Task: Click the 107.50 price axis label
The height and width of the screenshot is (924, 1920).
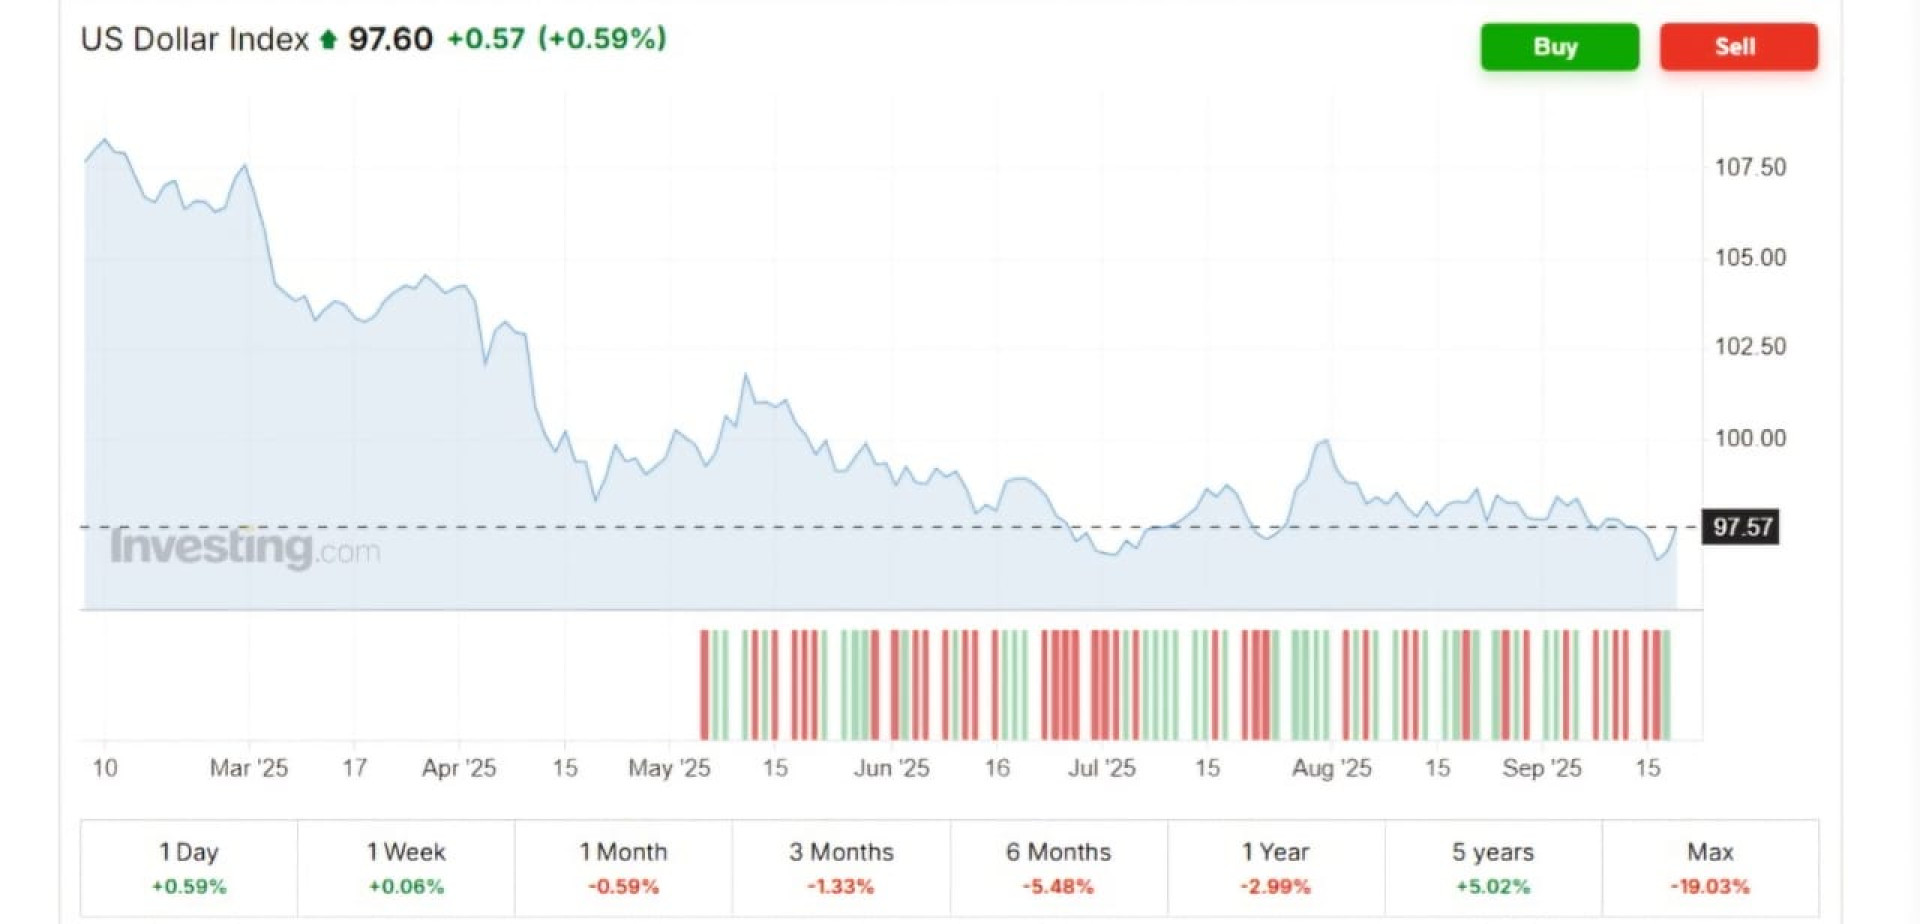Action: coord(1749,167)
